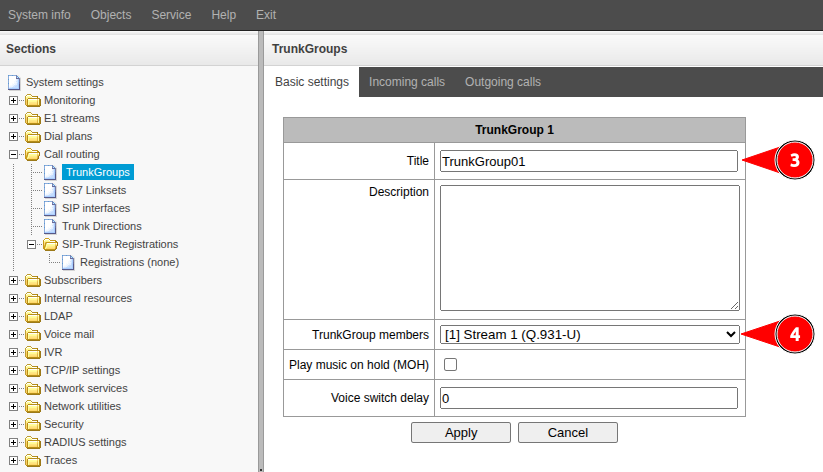823x472 pixels.
Task: Click the Monitoring folder icon
Action: [x=33, y=100]
